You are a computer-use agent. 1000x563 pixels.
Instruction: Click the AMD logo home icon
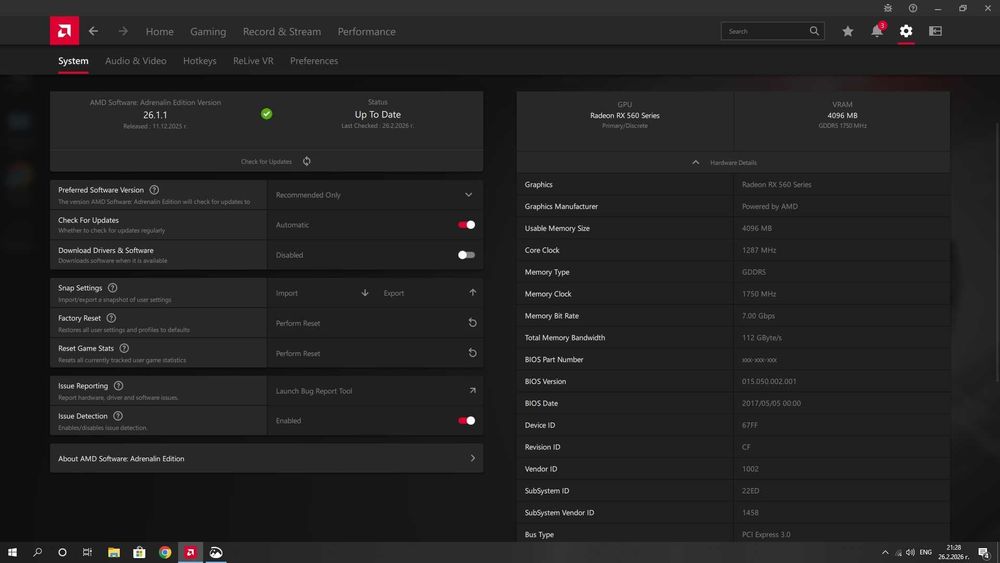[x=64, y=31]
